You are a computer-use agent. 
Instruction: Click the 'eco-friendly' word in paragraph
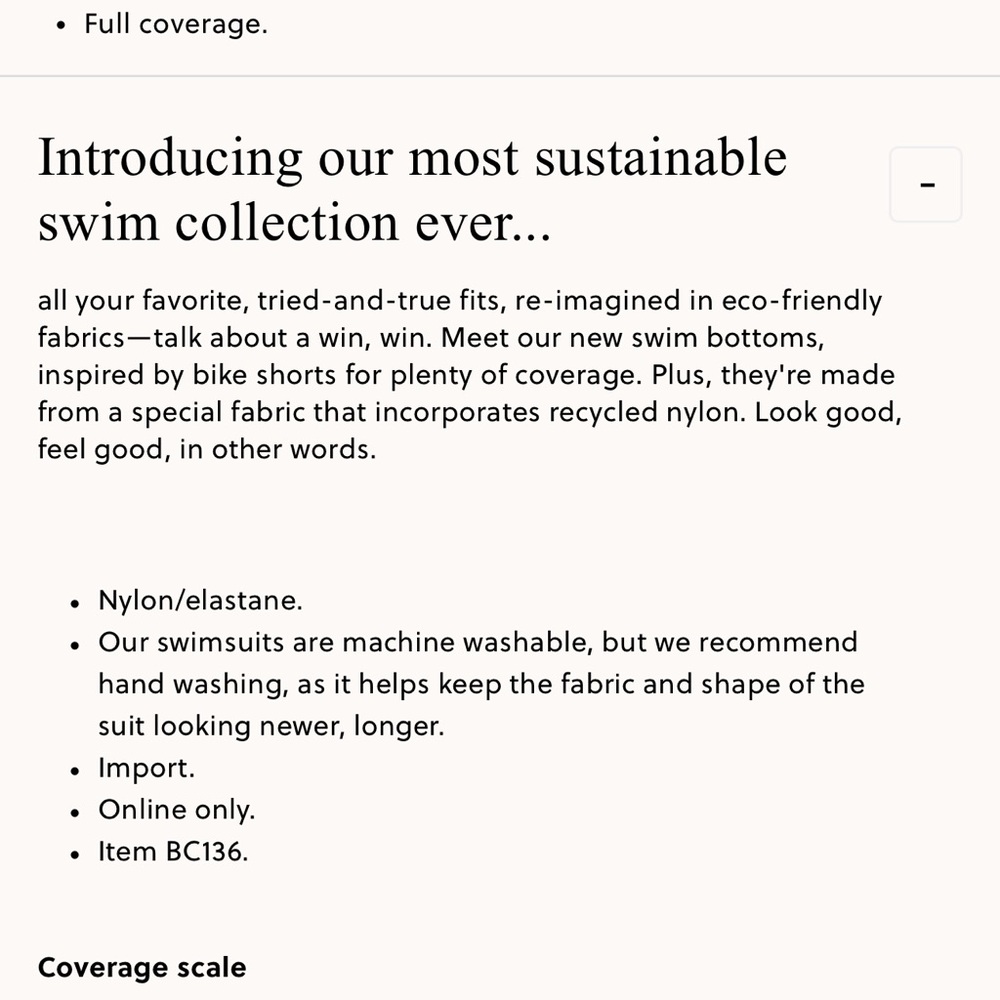point(802,300)
